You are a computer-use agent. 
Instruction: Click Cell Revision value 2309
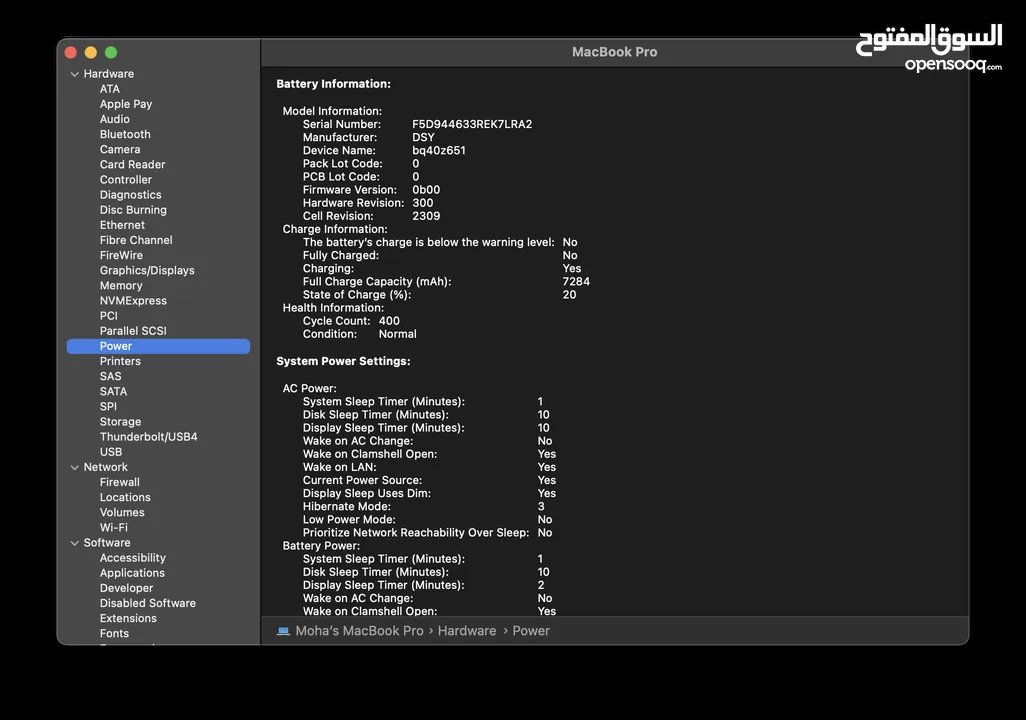click(x=426, y=216)
